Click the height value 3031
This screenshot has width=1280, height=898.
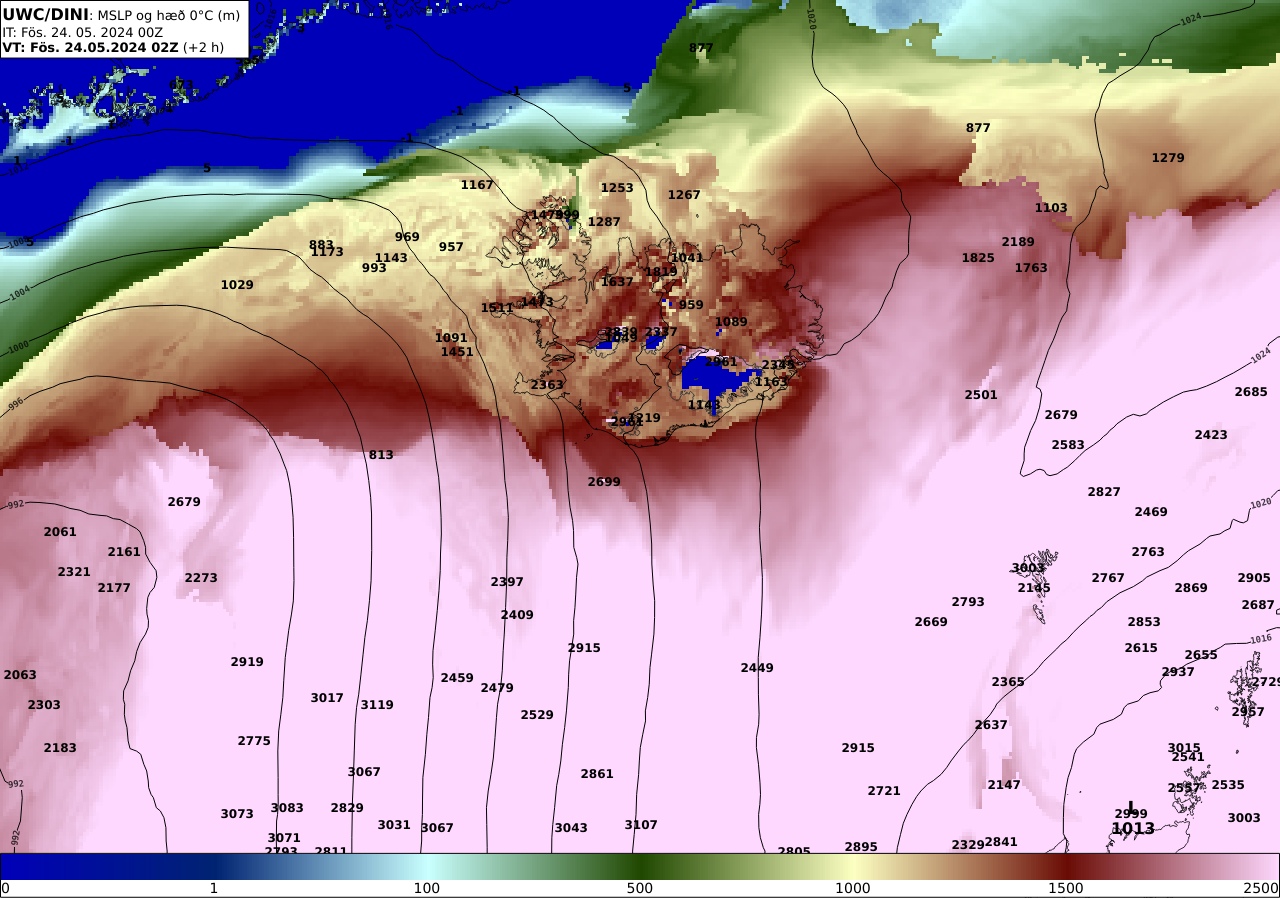tap(394, 825)
